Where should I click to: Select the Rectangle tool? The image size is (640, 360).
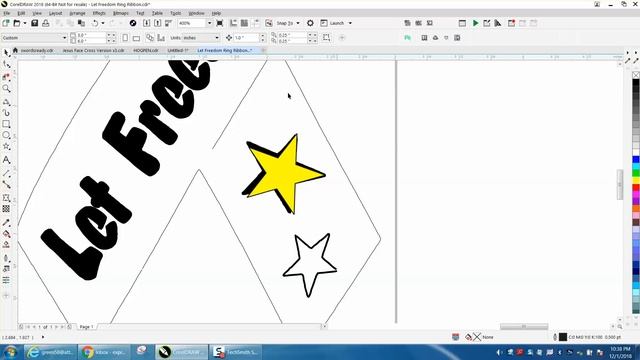click(x=6, y=124)
